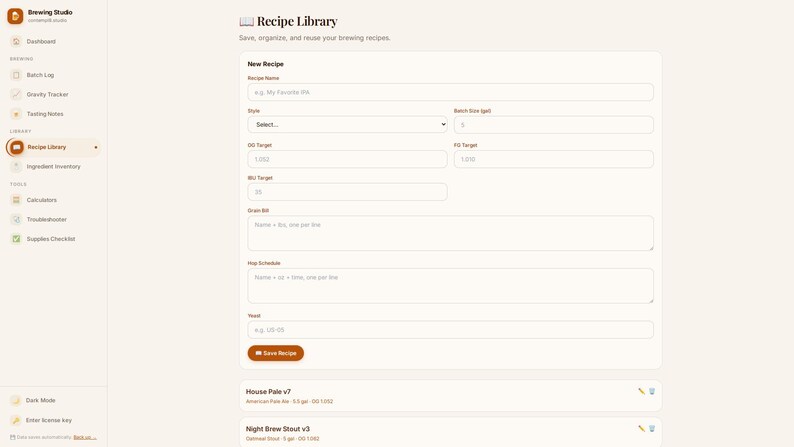Click Enter license key
This screenshot has height=447, width=794.
tap(53, 420)
